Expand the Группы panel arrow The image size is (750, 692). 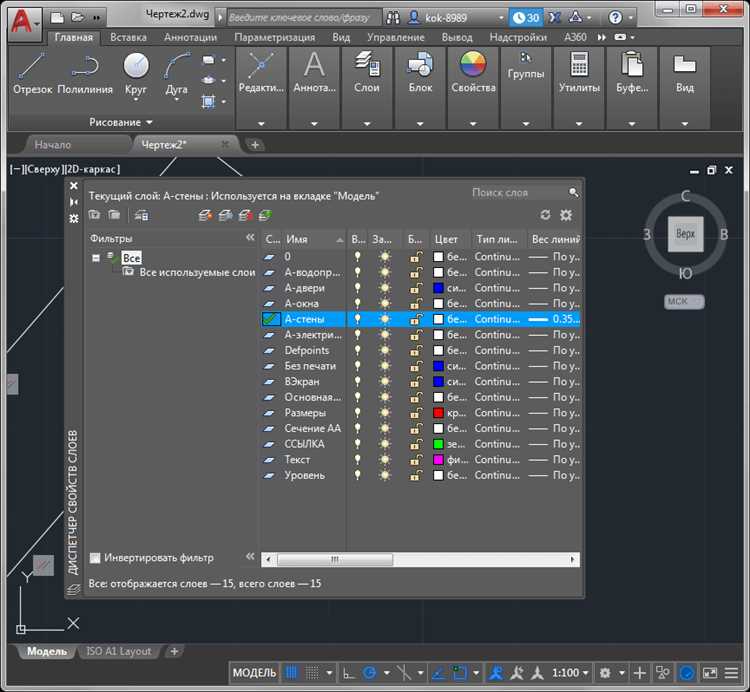(x=526, y=123)
